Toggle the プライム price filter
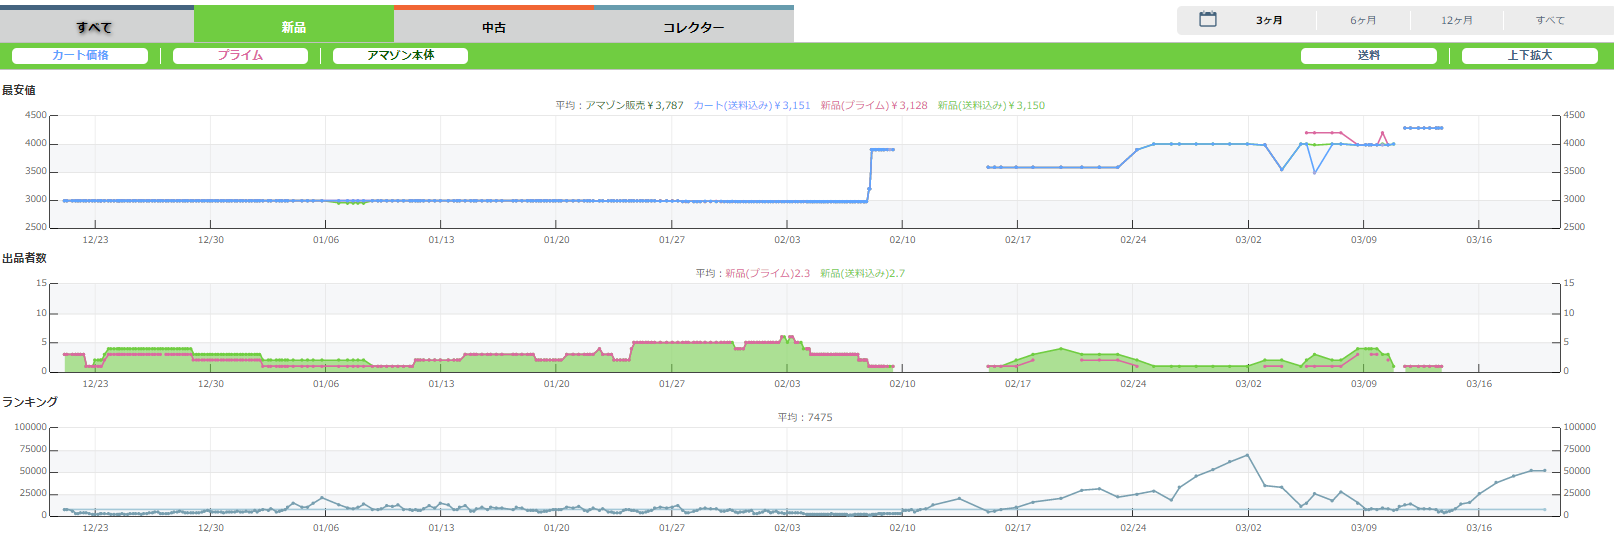Screen dimensions: 1614x536 240,56
